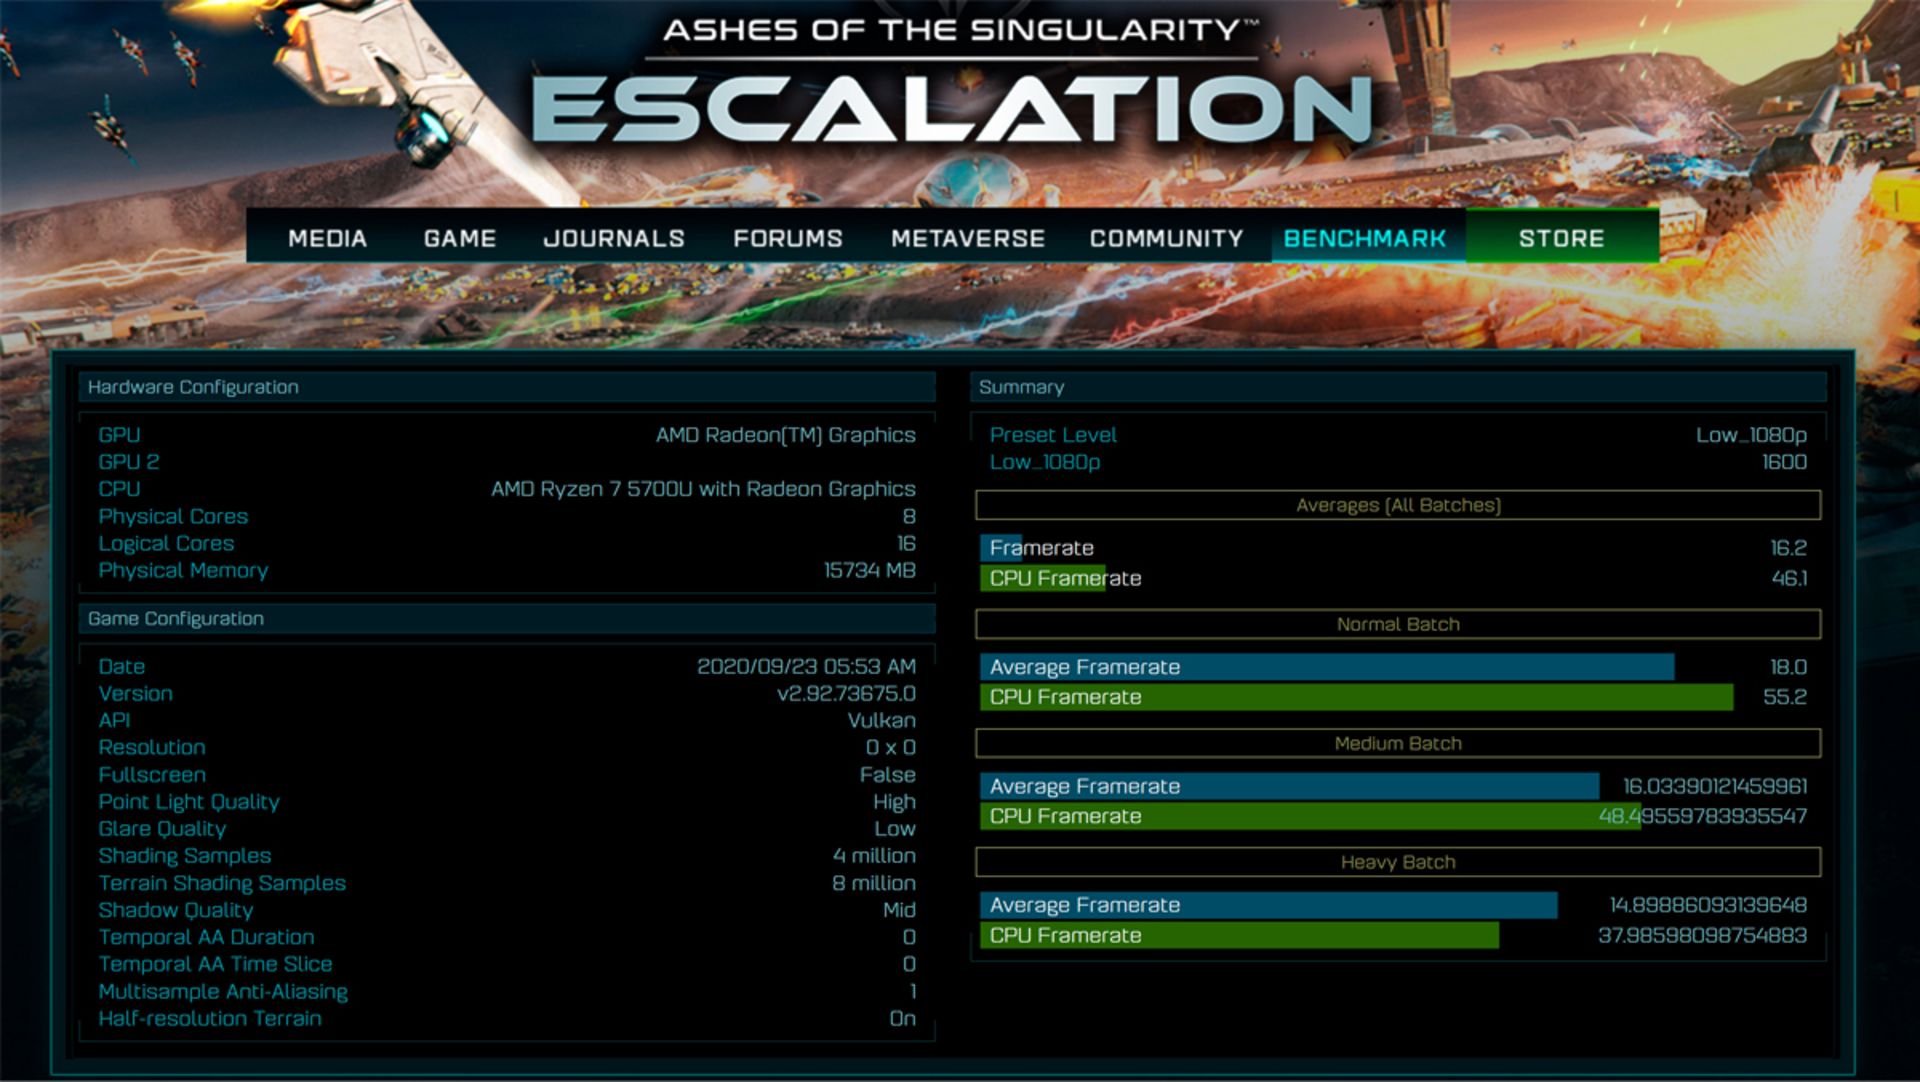Go to the JOURNALS section
This screenshot has height=1082, width=1920.
point(613,238)
